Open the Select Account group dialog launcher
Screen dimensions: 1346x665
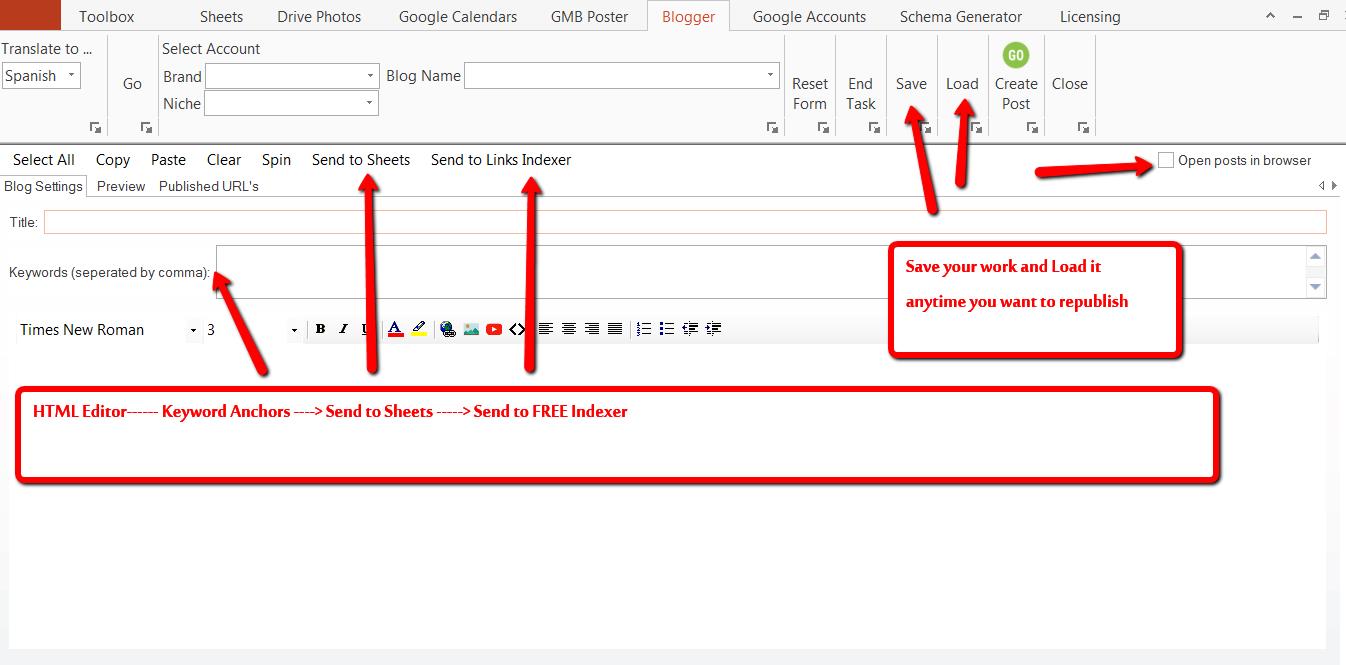pos(772,128)
